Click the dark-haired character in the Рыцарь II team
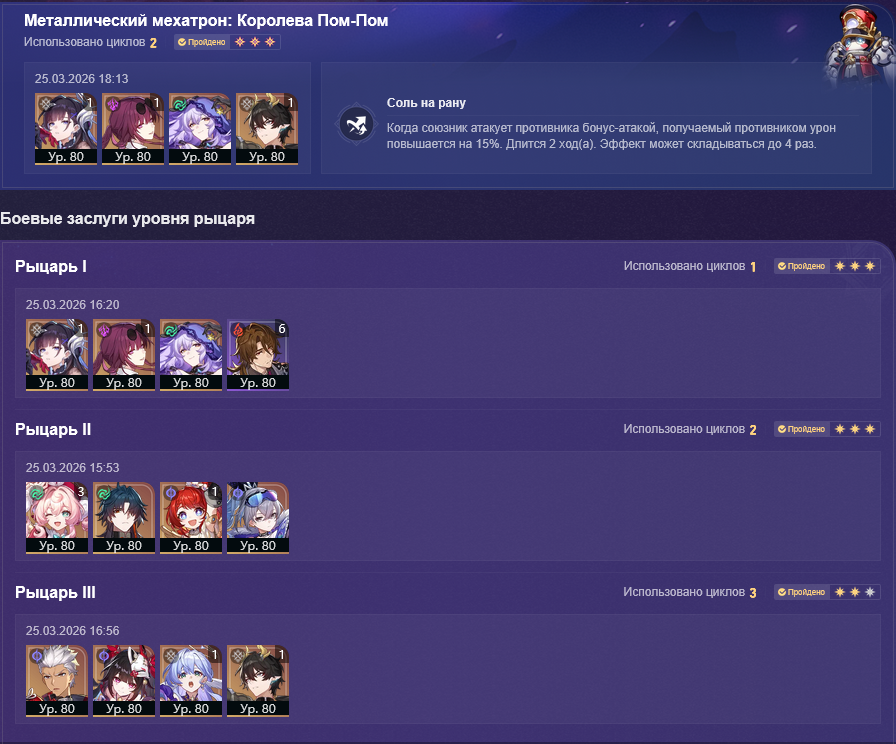Screen dimensions: 896x744 (x=124, y=518)
